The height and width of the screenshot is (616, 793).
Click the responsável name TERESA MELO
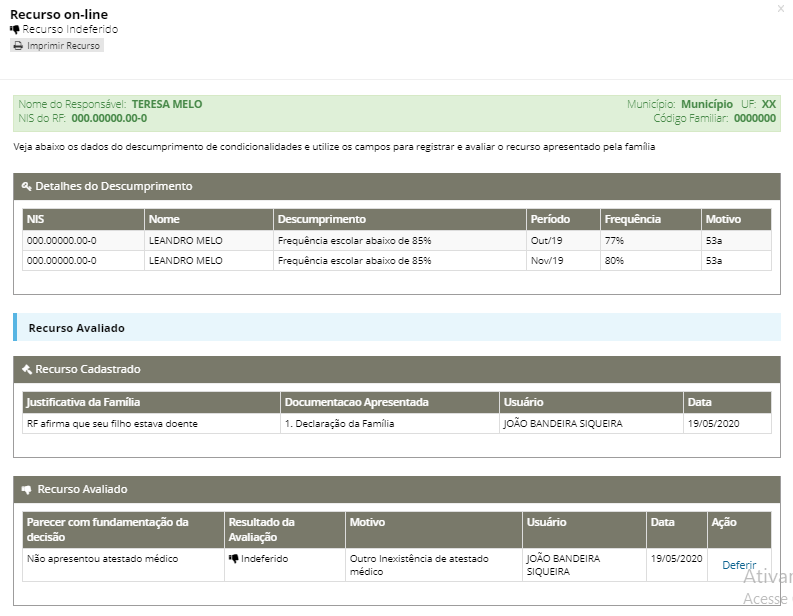click(167, 104)
